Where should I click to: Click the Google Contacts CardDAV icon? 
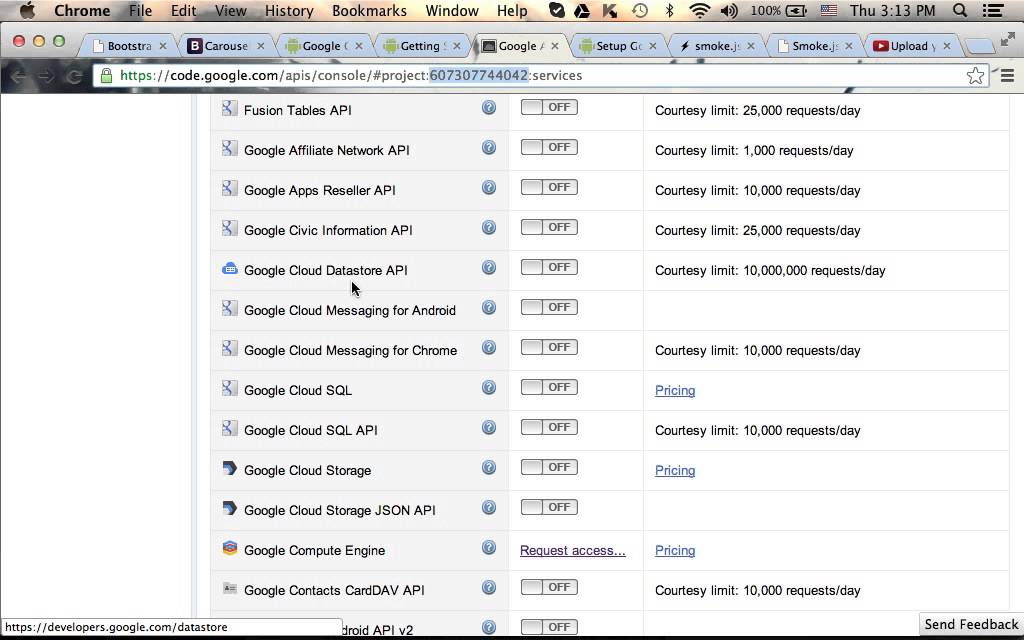(229, 588)
